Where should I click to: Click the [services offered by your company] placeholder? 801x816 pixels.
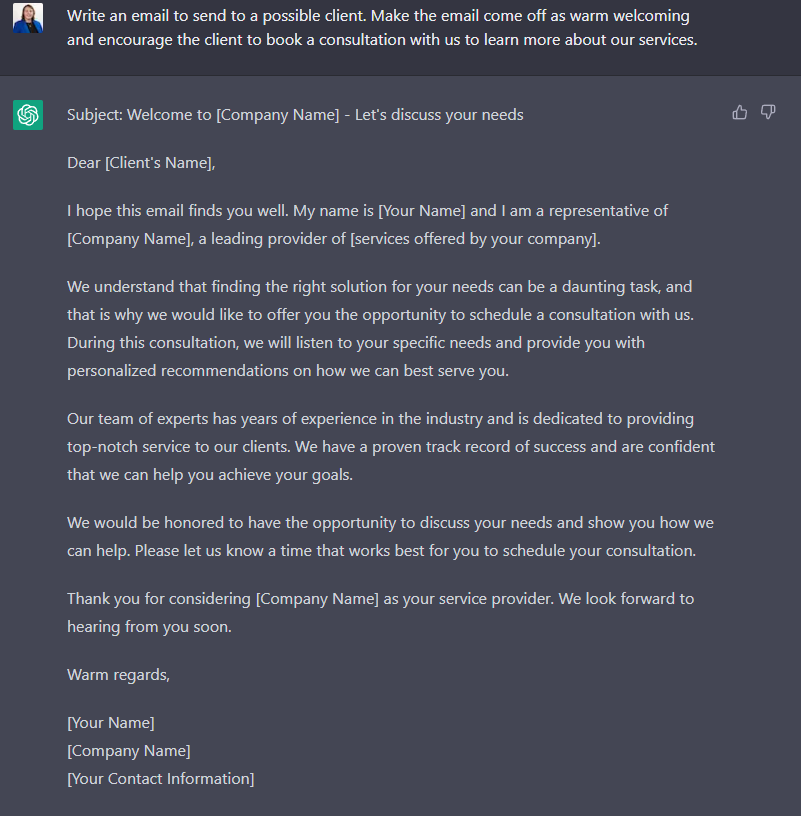(x=474, y=239)
